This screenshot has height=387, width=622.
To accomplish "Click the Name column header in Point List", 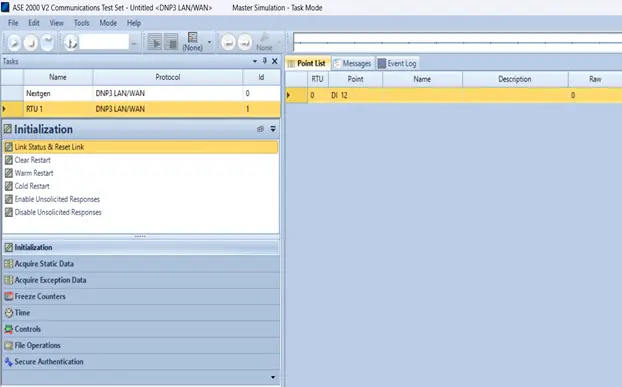I will [422, 79].
